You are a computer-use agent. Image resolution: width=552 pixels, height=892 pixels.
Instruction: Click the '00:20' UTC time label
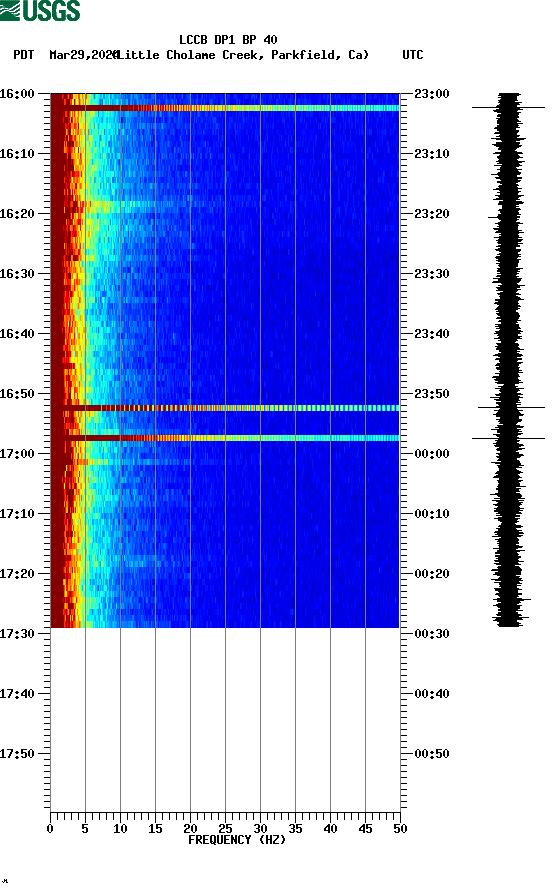432,574
